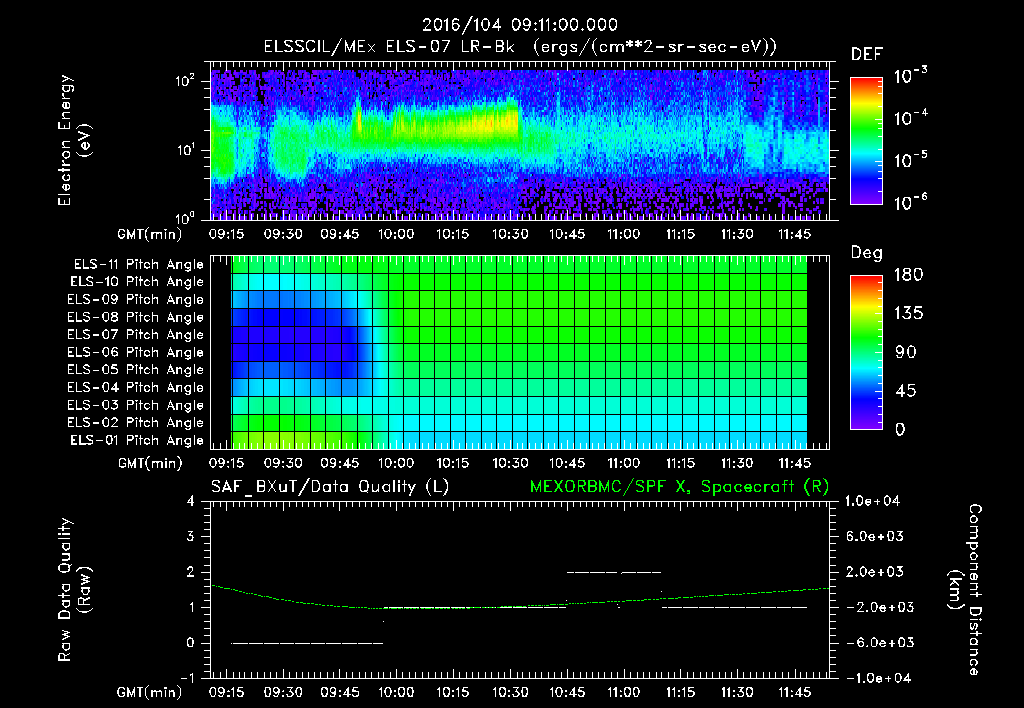Click the Raw Data Quality (Raw) axis label
Image resolution: width=1024 pixels, height=708 pixels.
74,590
